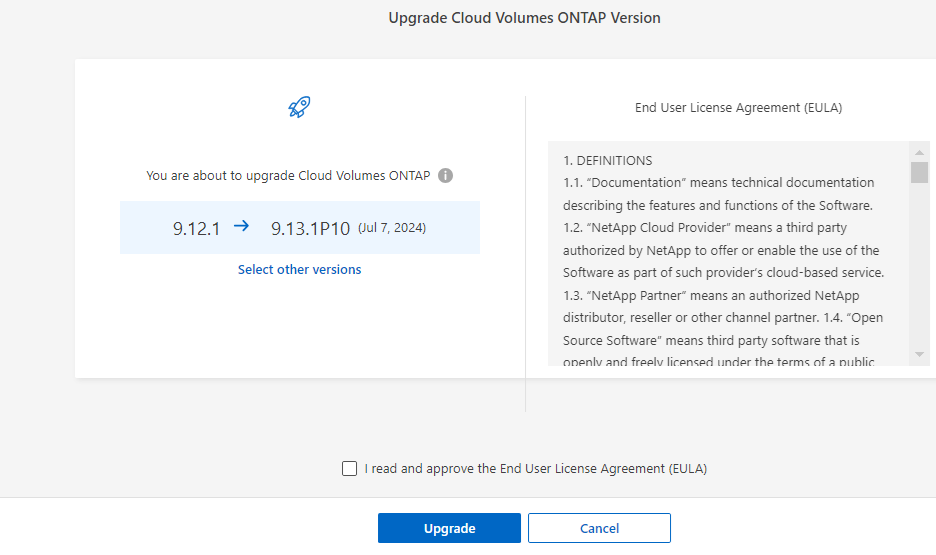Click the EULA scrollbar thumb
This screenshot has height=555, width=936.
pos(919,172)
